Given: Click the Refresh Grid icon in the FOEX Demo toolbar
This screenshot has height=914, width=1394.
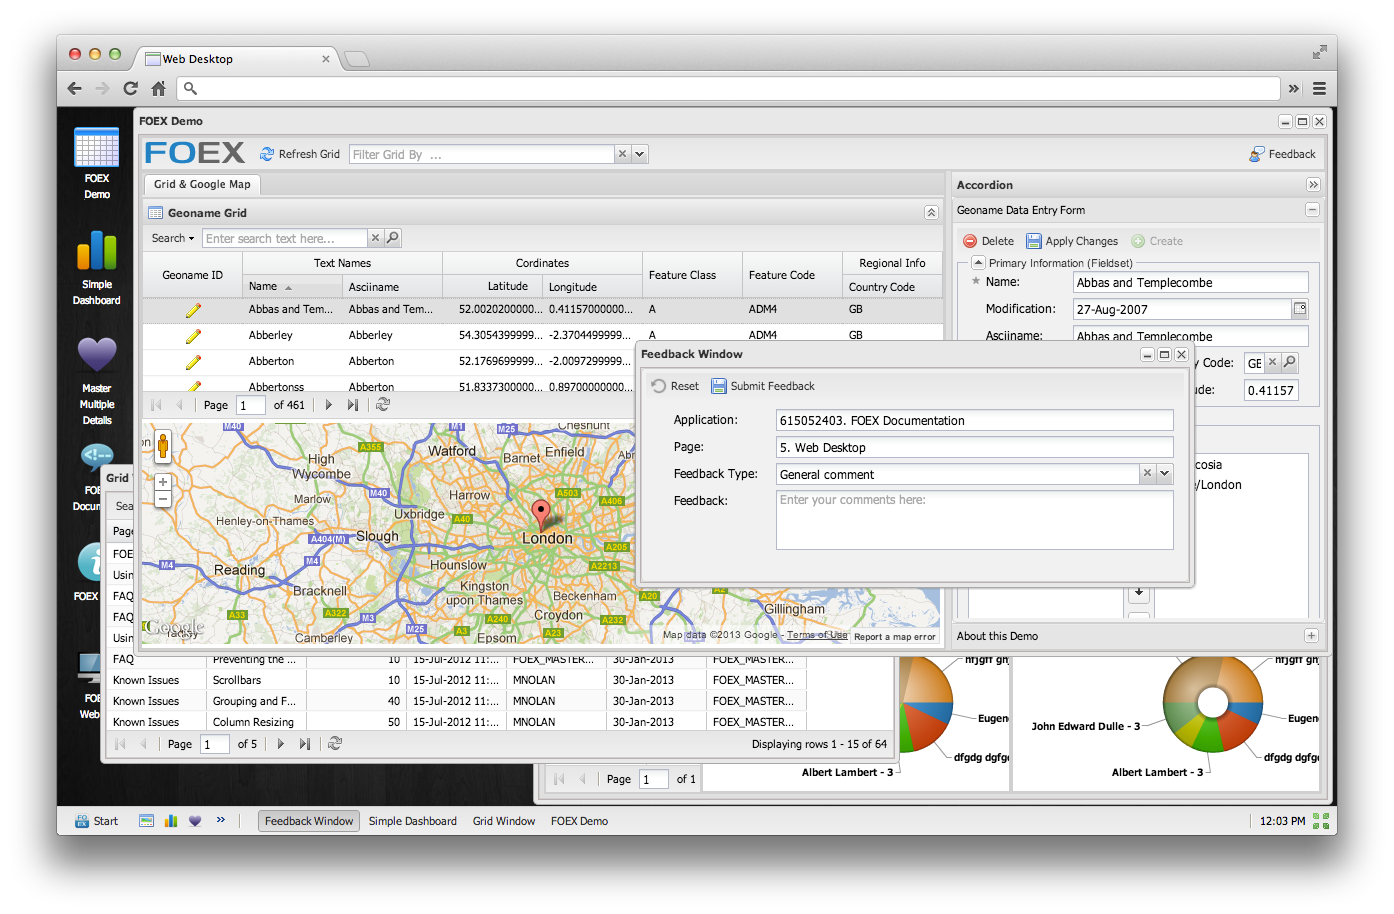Looking at the screenshot, I should click(x=267, y=154).
